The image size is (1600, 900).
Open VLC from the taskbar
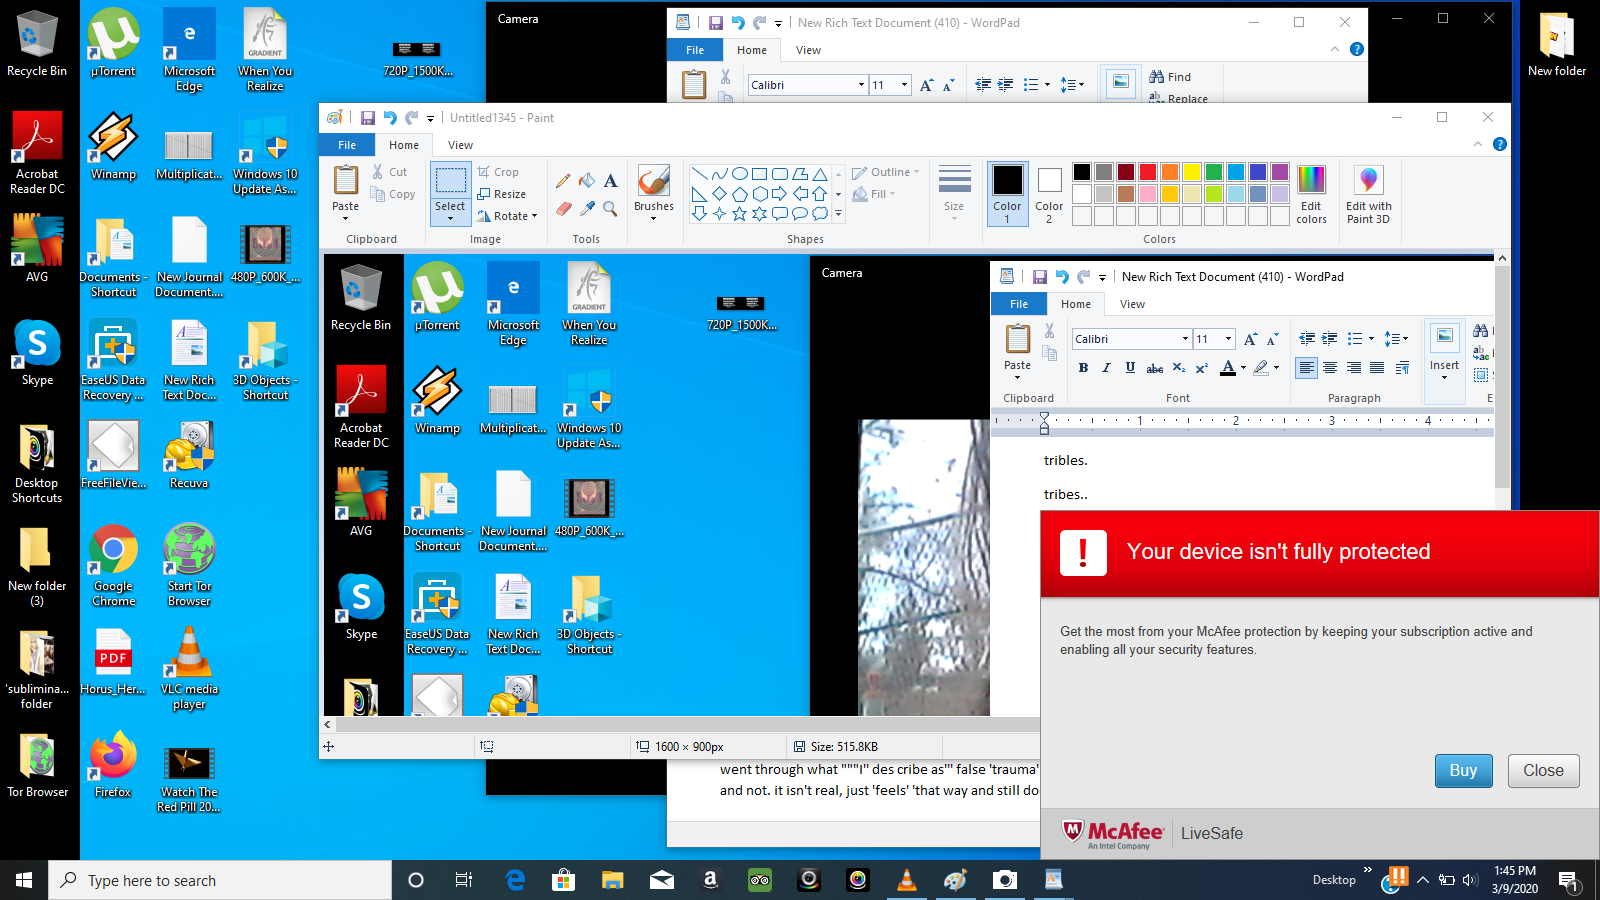[907, 880]
